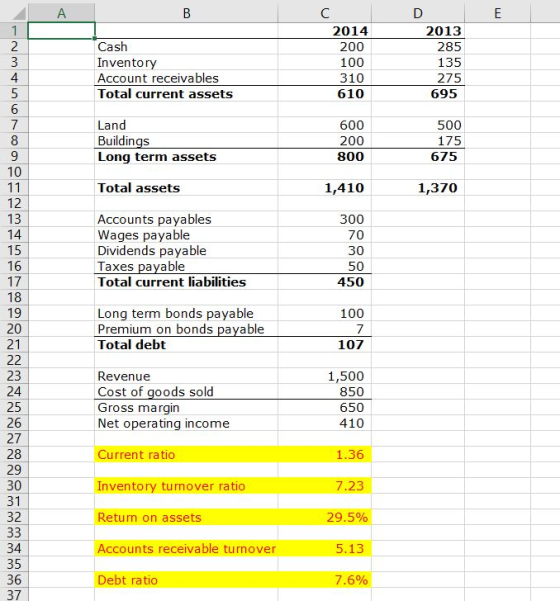Select Wages payable value 70
Image resolution: width=560 pixels, height=601 pixels.
(x=325, y=235)
